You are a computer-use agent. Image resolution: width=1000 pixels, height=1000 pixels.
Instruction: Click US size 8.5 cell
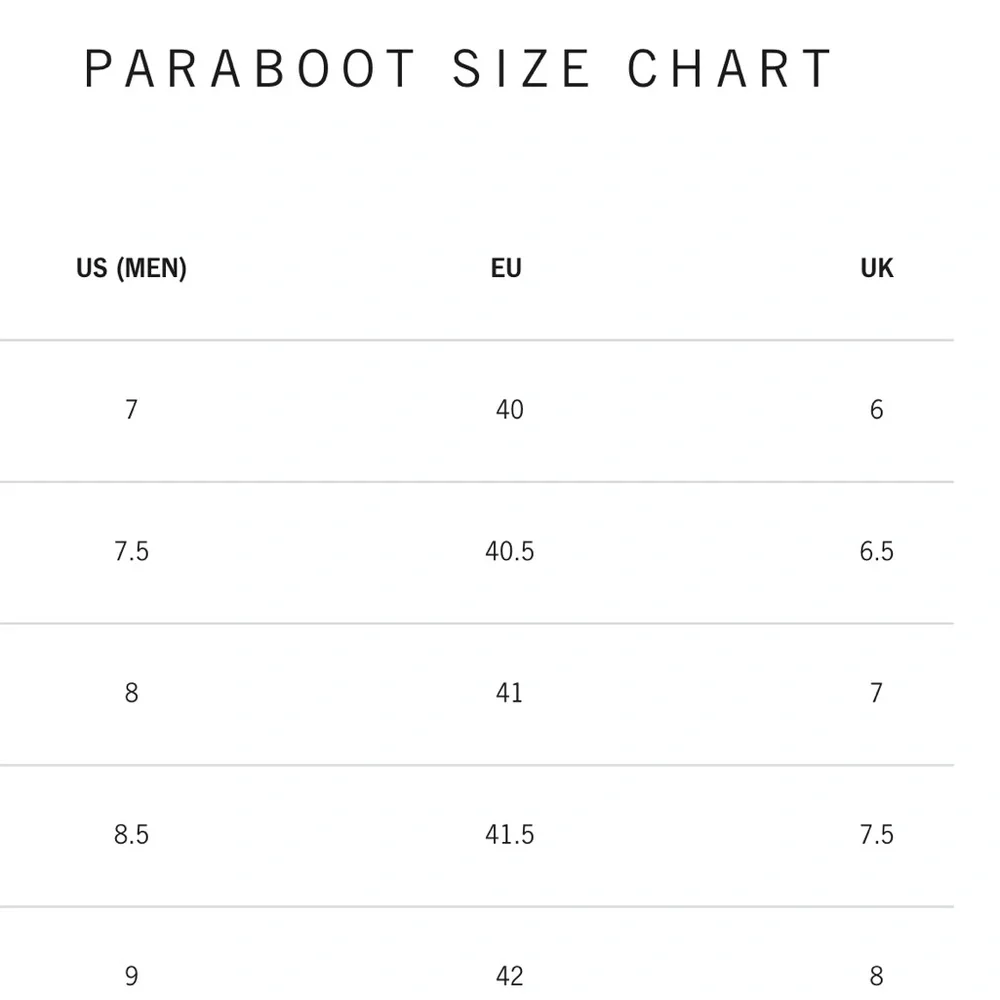(x=131, y=834)
